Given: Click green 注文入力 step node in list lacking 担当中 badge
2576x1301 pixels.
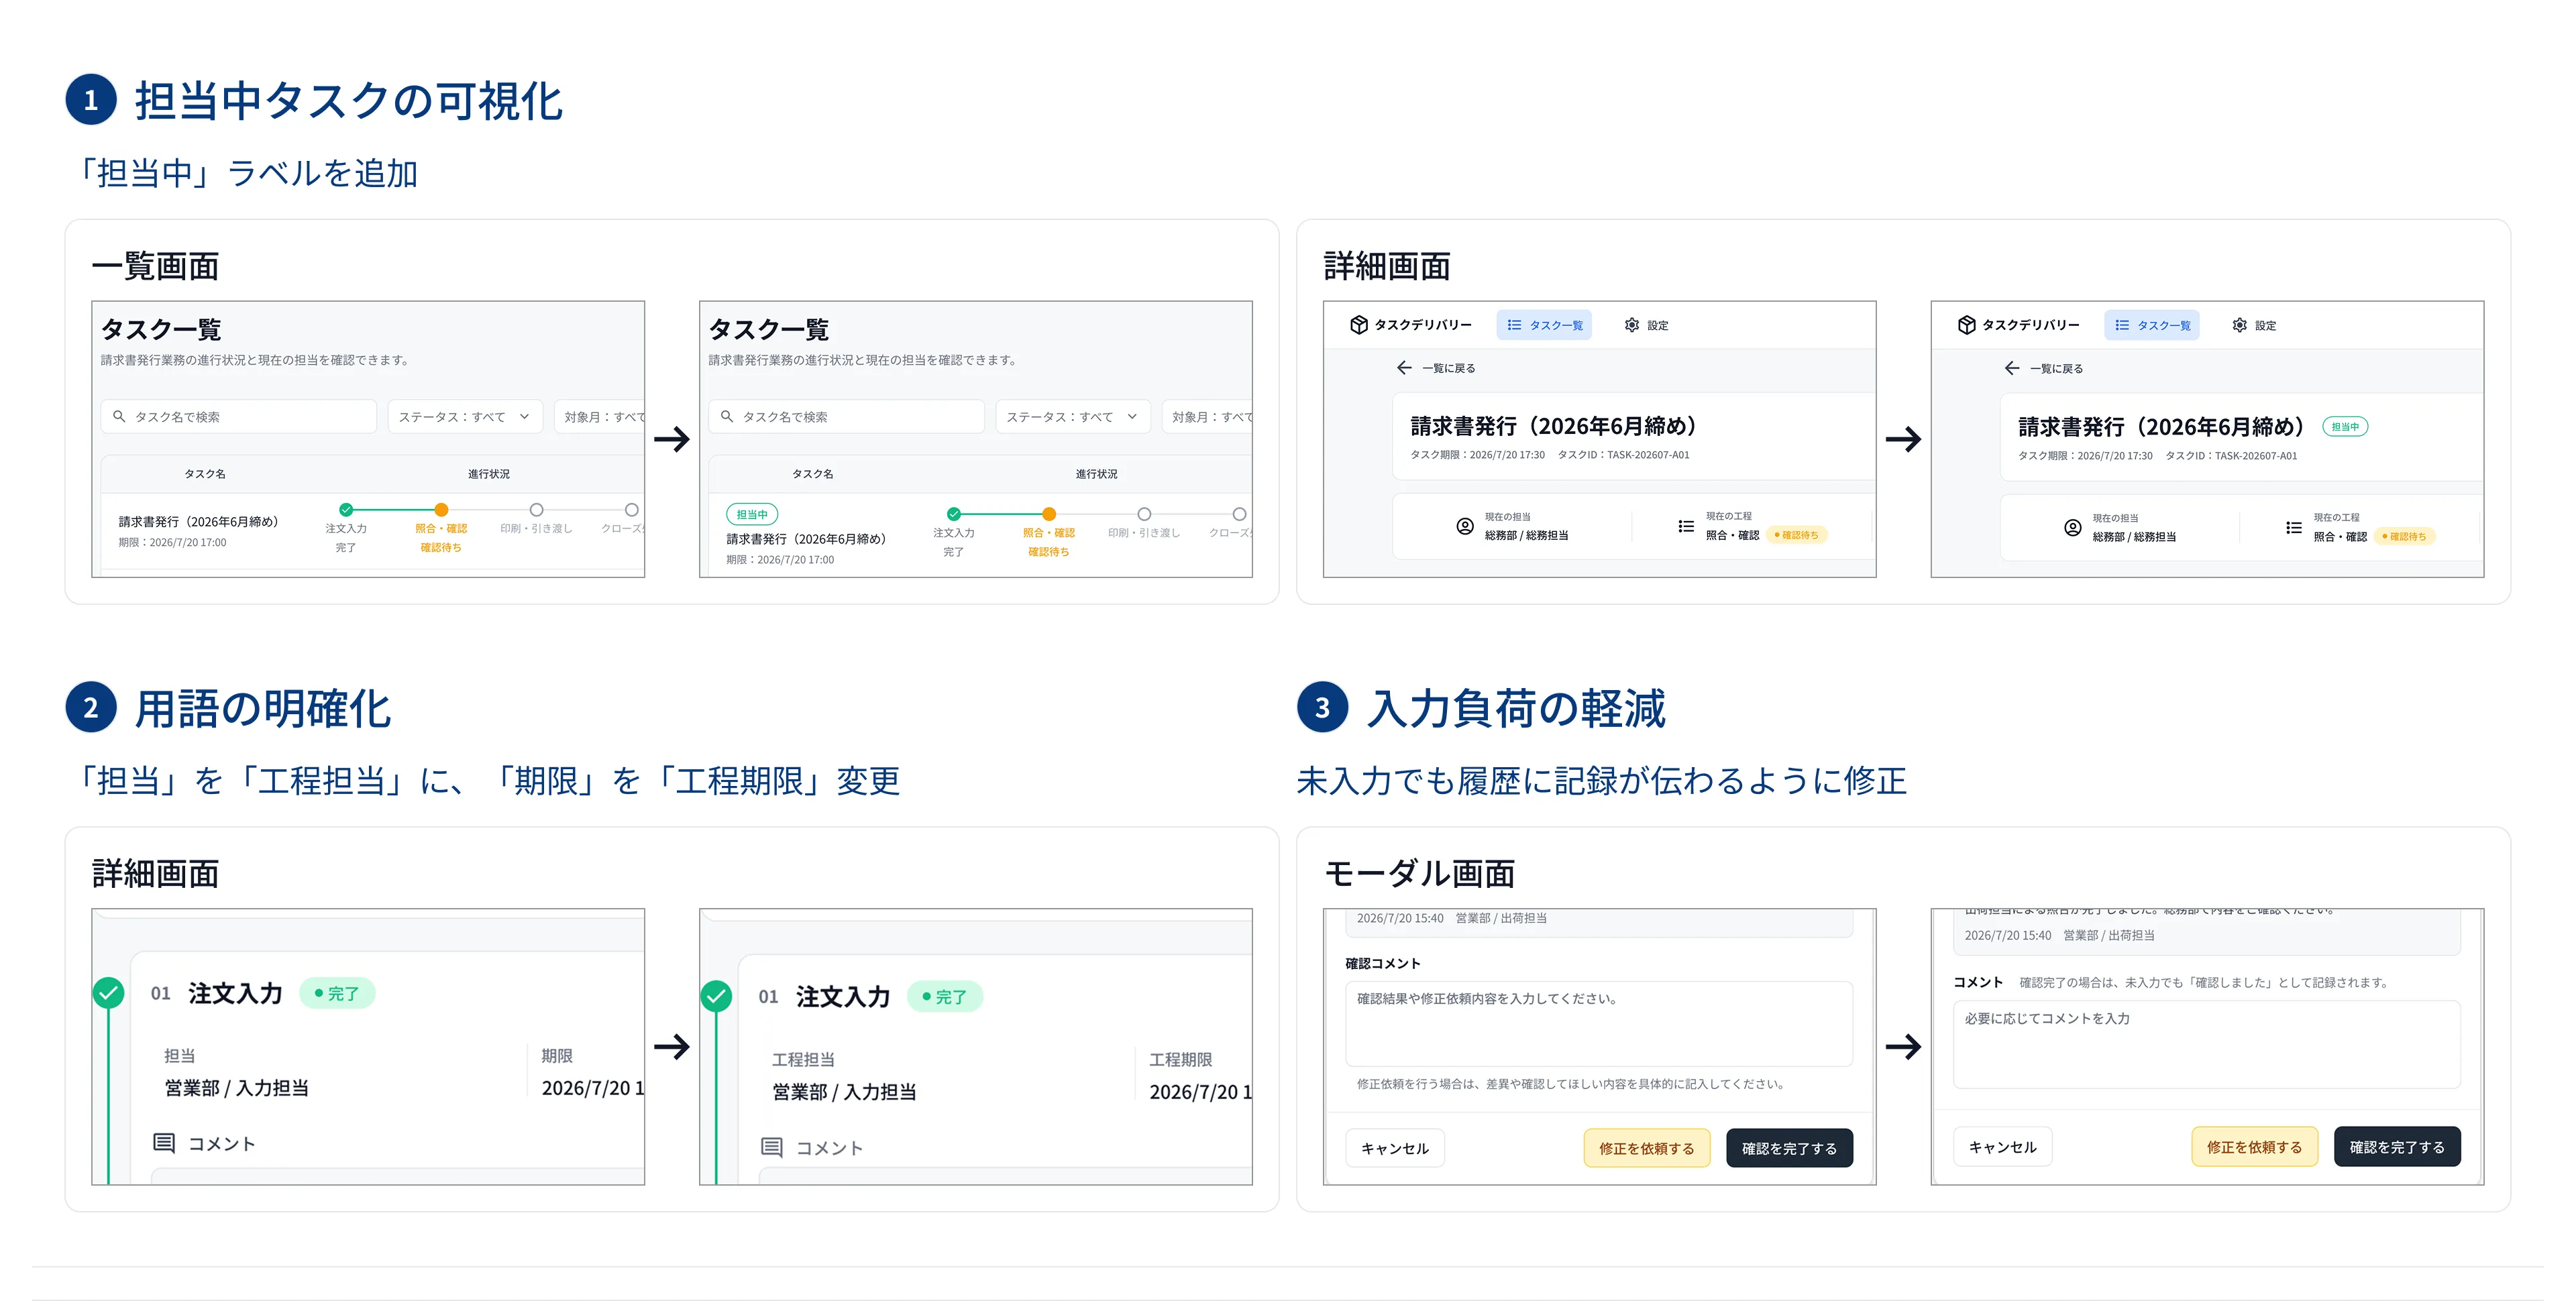Looking at the screenshot, I should click(346, 509).
